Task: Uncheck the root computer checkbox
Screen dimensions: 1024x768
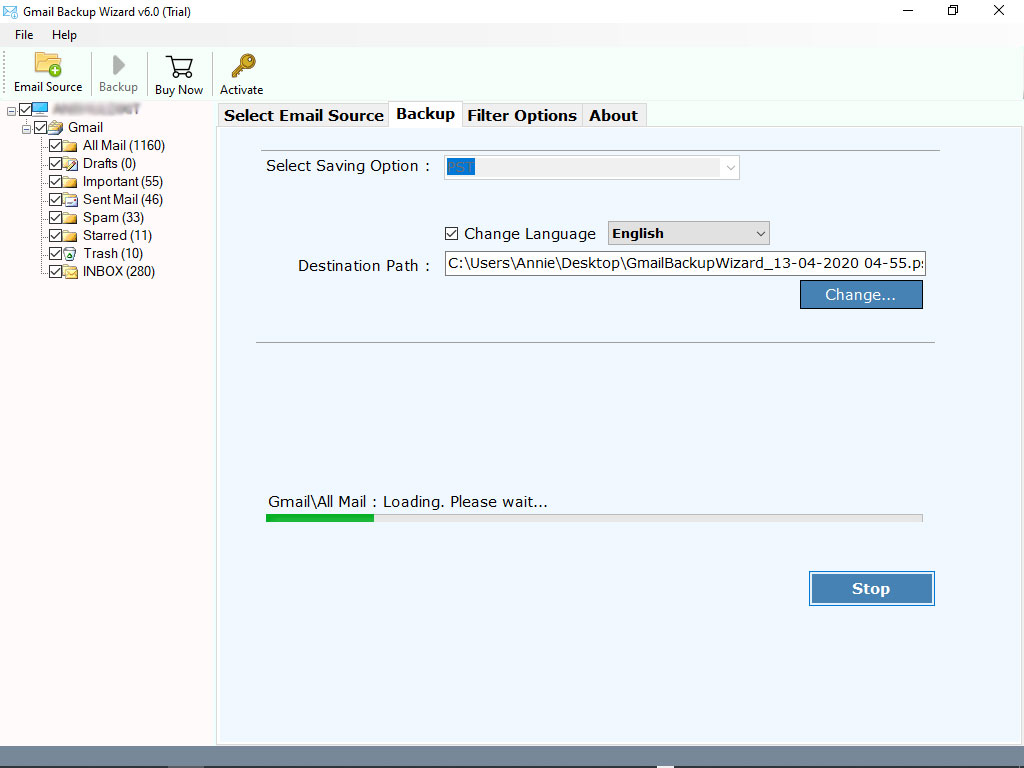Action: tap(25, 109)
